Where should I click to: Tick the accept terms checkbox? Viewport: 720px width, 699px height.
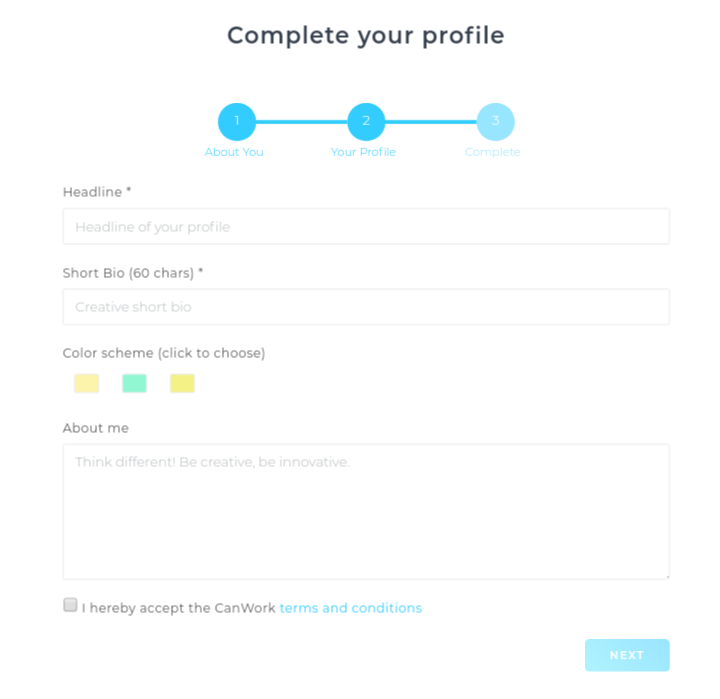[70, 605]
